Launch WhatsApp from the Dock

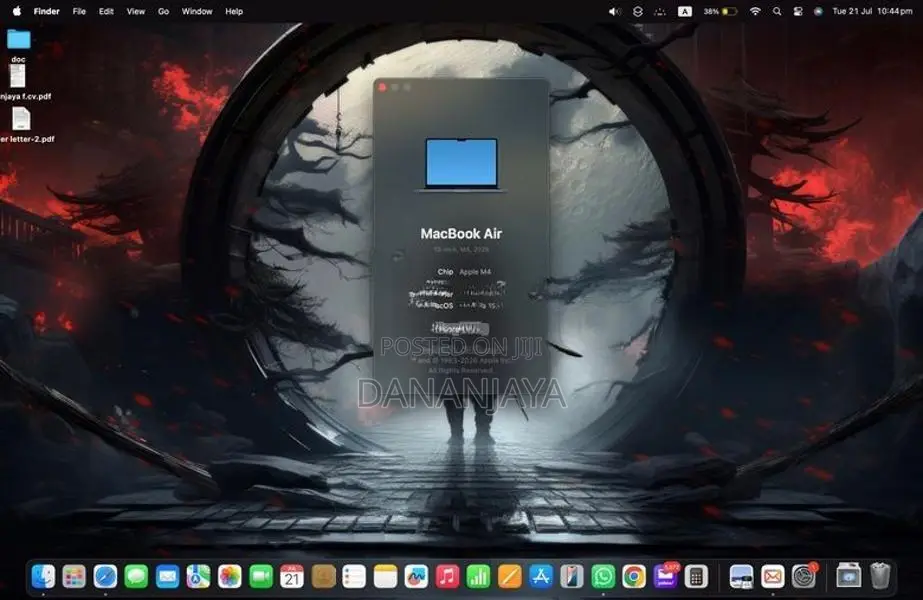coord(603,576)
